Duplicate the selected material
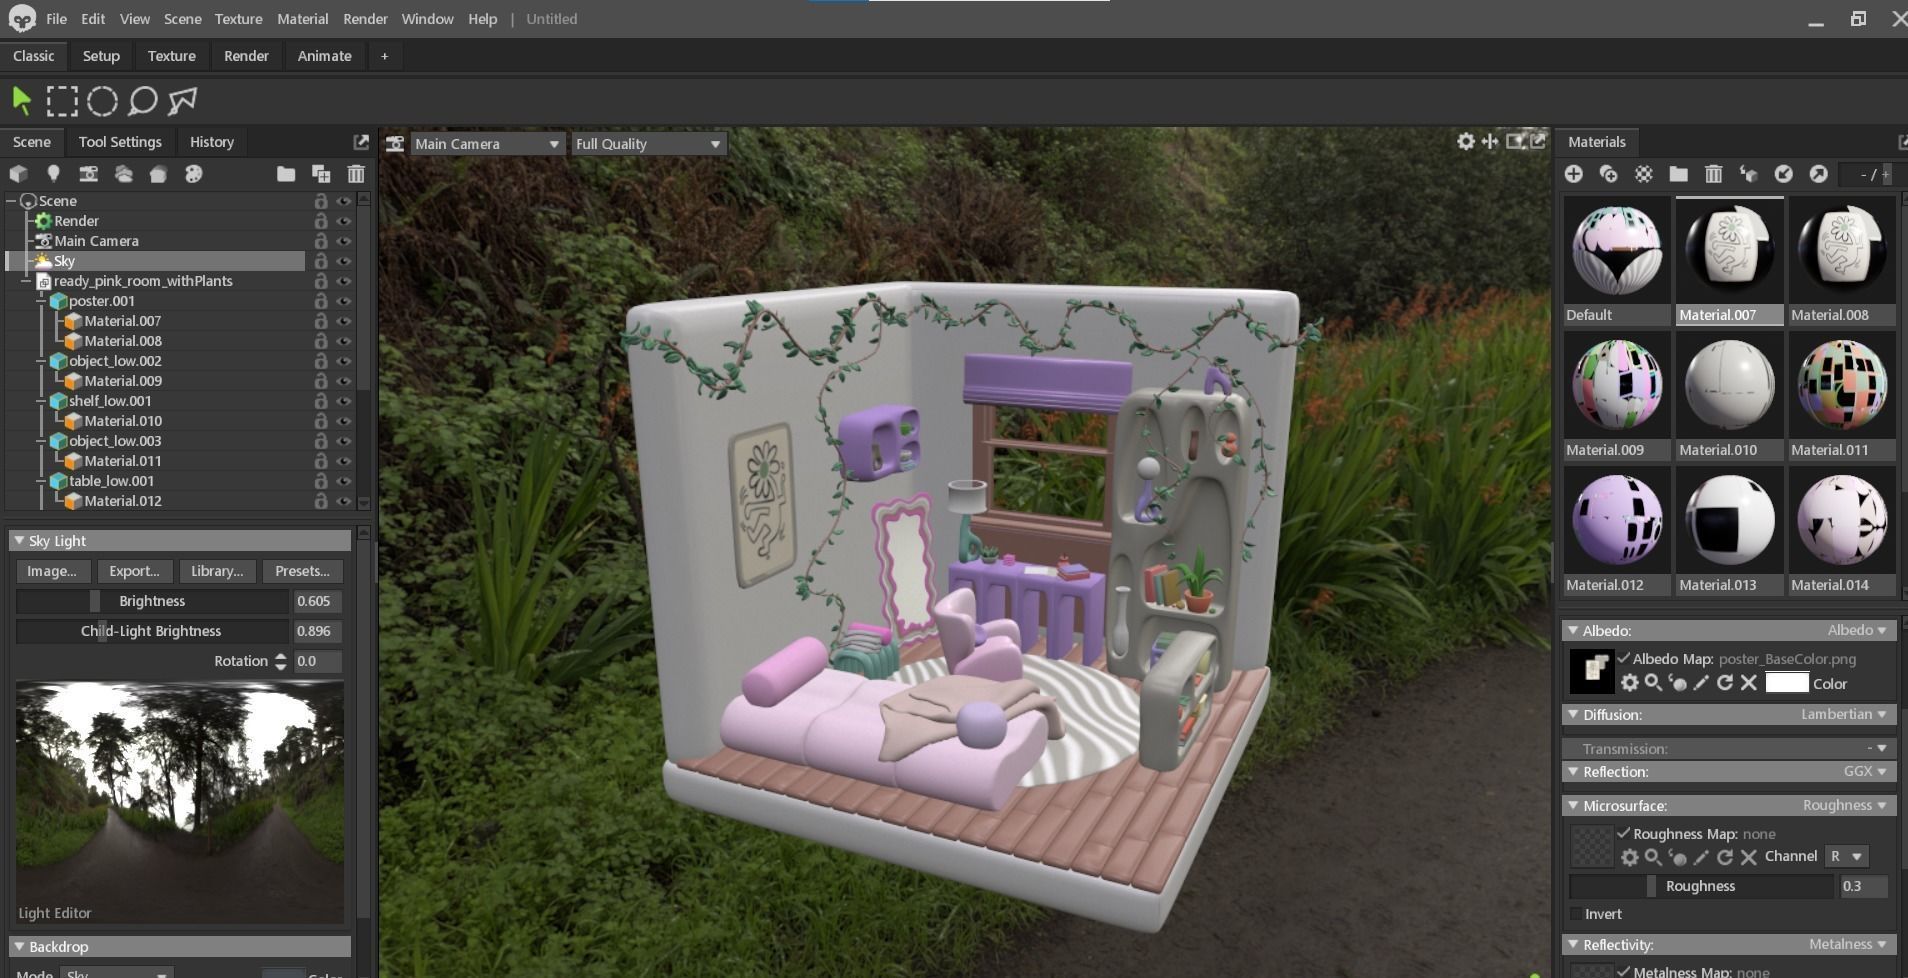This screenshot has width=1908, height=978. (1608, 174)
